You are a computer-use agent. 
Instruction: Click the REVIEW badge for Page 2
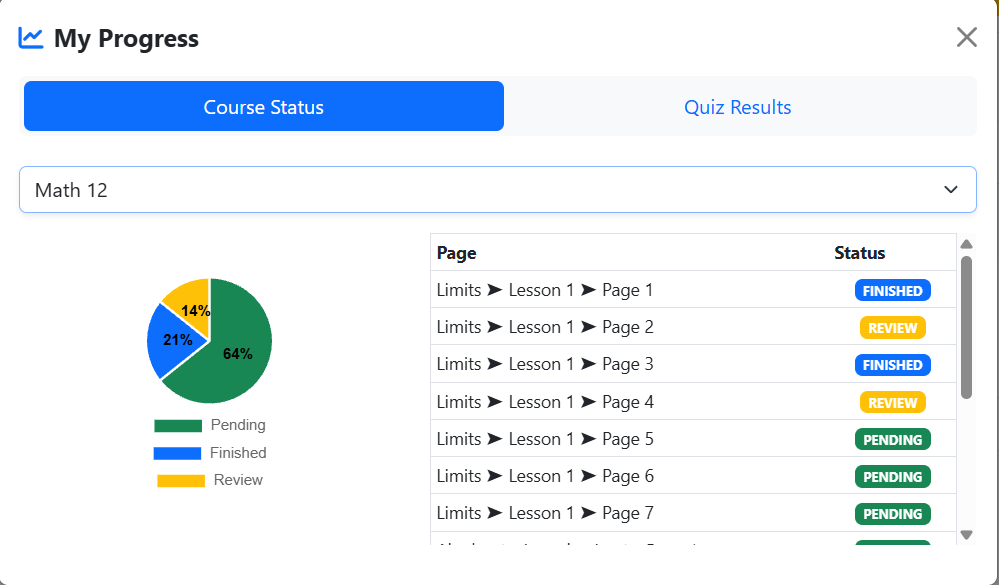tap(892, 327)
